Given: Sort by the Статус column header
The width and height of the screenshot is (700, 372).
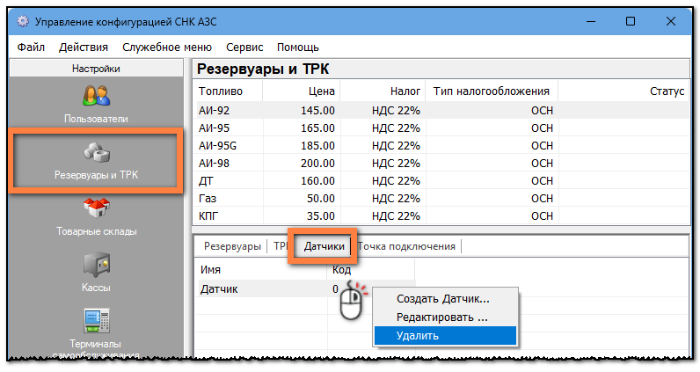Looking at the screenshot, I should (x=623, y=91).
